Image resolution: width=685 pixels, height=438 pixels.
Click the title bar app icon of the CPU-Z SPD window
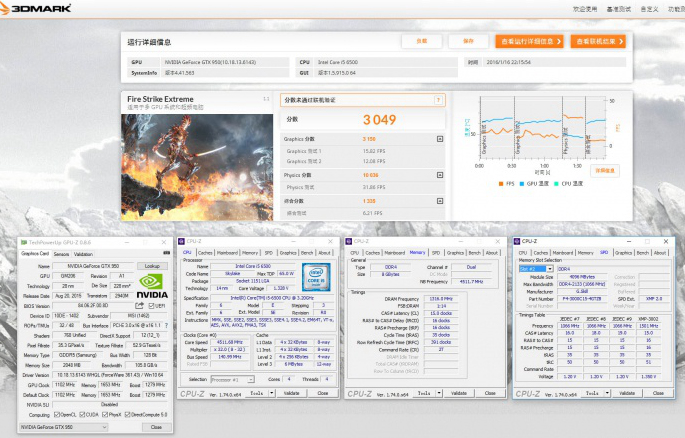[517, 241]
